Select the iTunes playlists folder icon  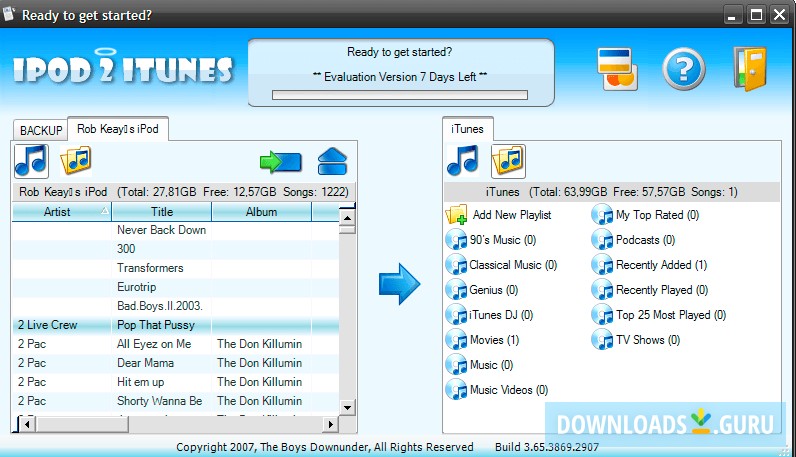[x=508, y=161]
